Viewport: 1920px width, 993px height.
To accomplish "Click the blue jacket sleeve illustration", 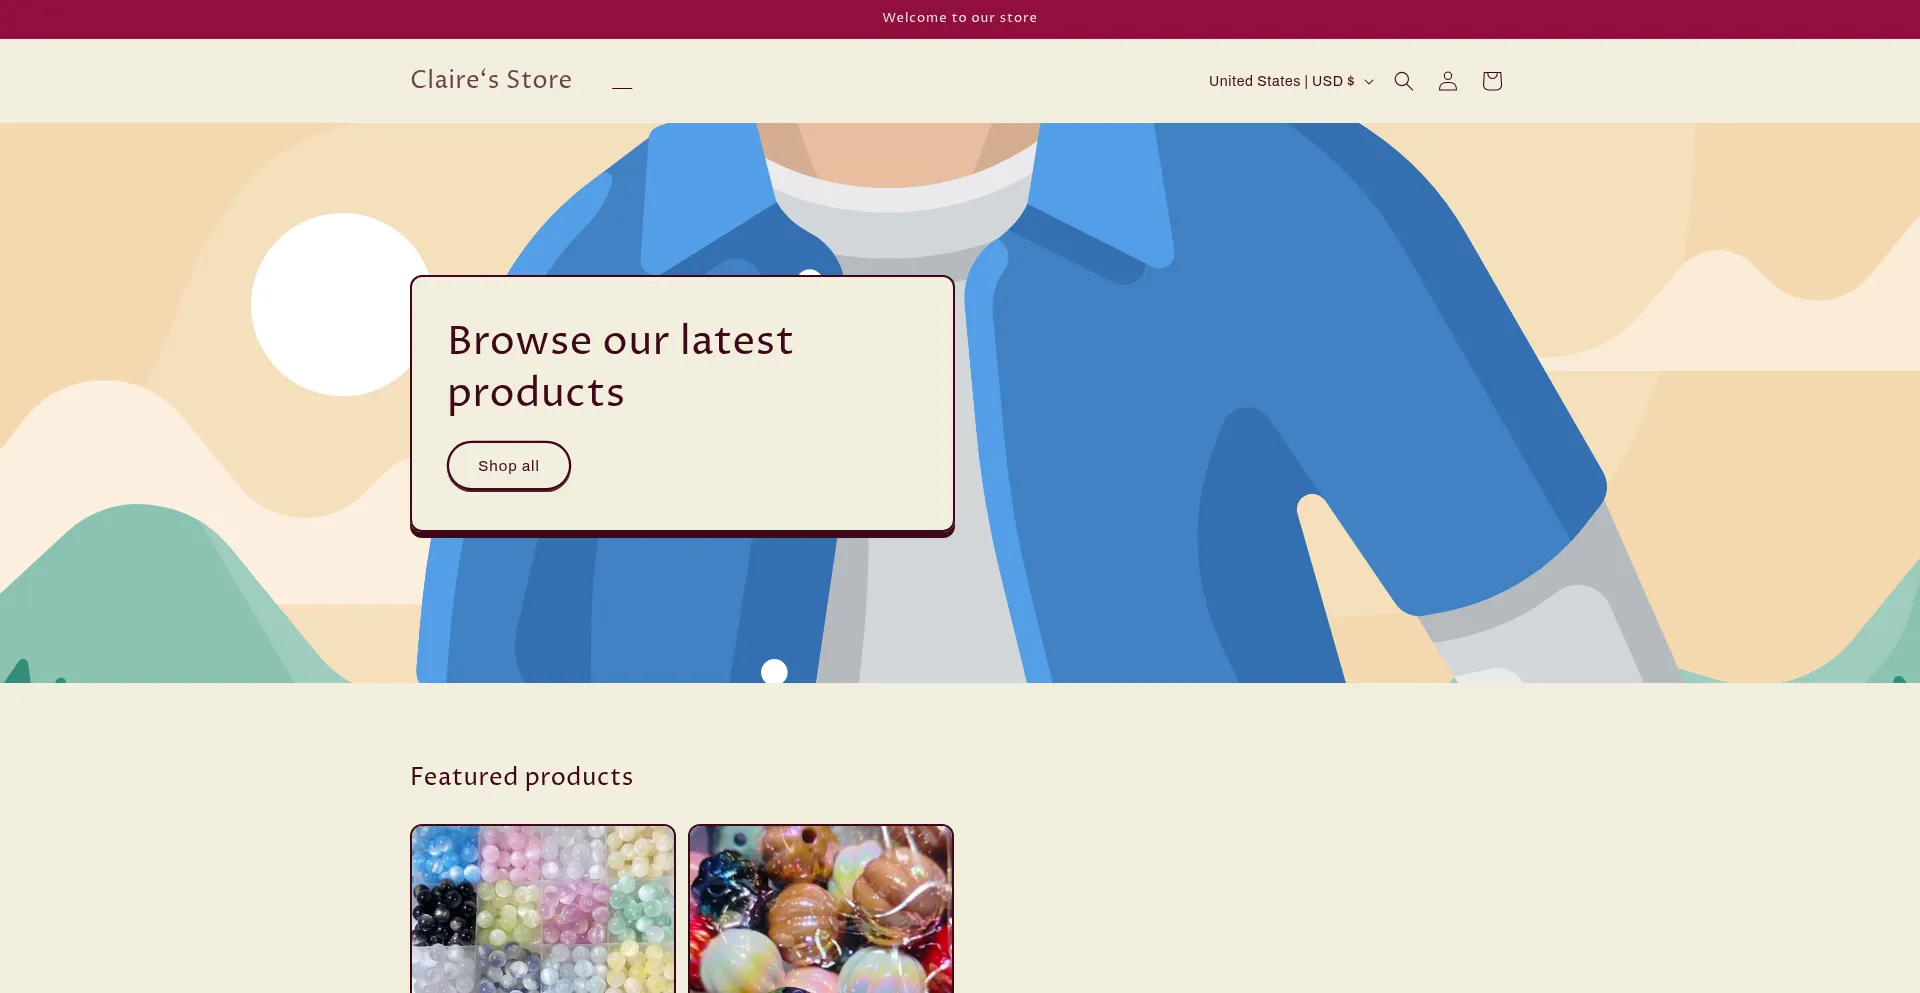I will click(1400, 400).
